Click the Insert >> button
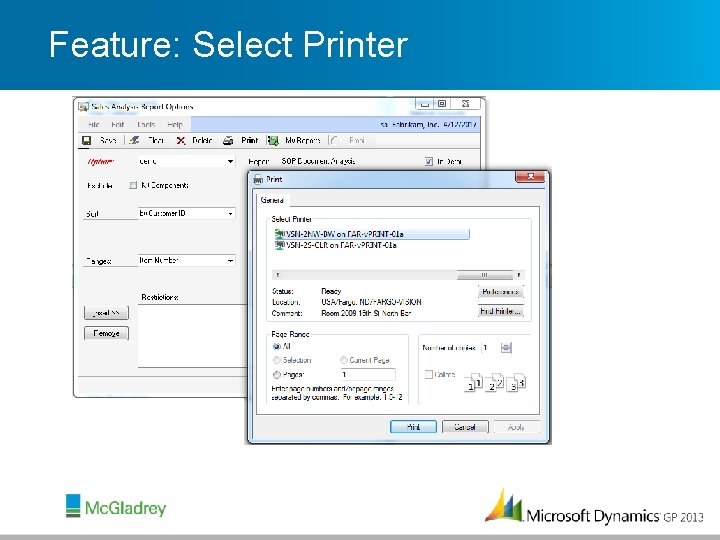720x540 pixels. [107, 313]
